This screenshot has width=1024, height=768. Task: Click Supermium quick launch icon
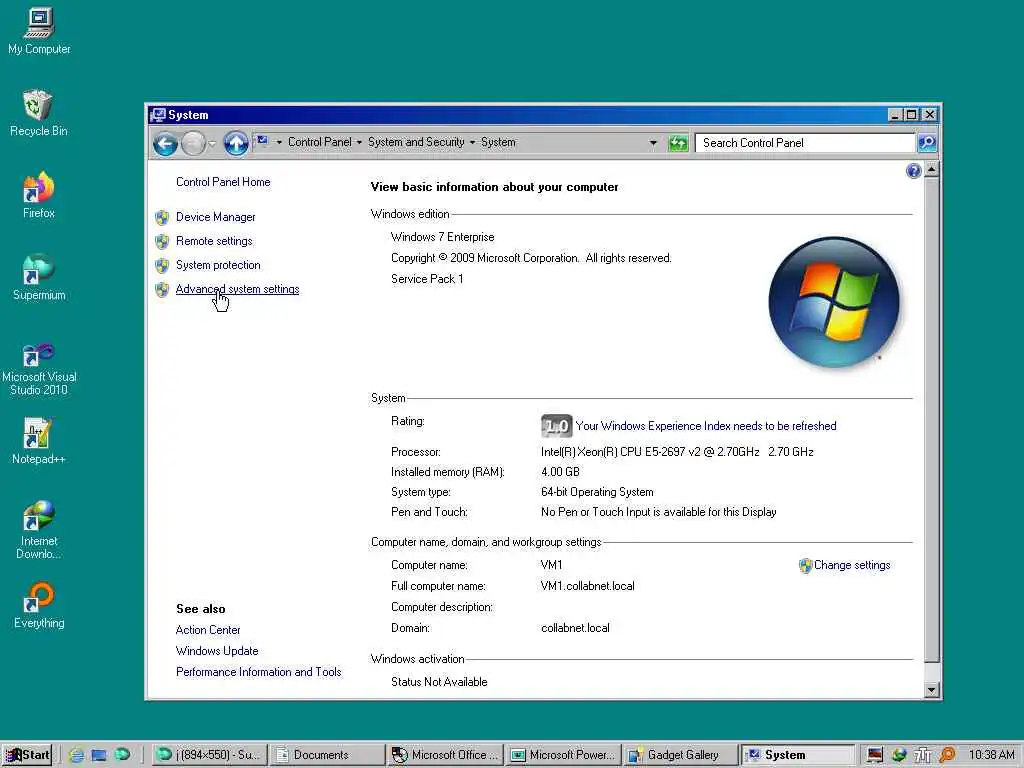coord(122,755)
